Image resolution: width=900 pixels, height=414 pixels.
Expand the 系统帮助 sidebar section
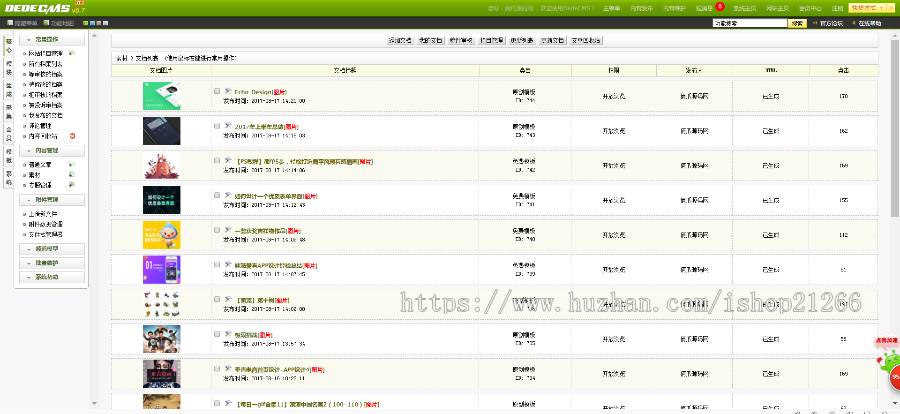52,277
